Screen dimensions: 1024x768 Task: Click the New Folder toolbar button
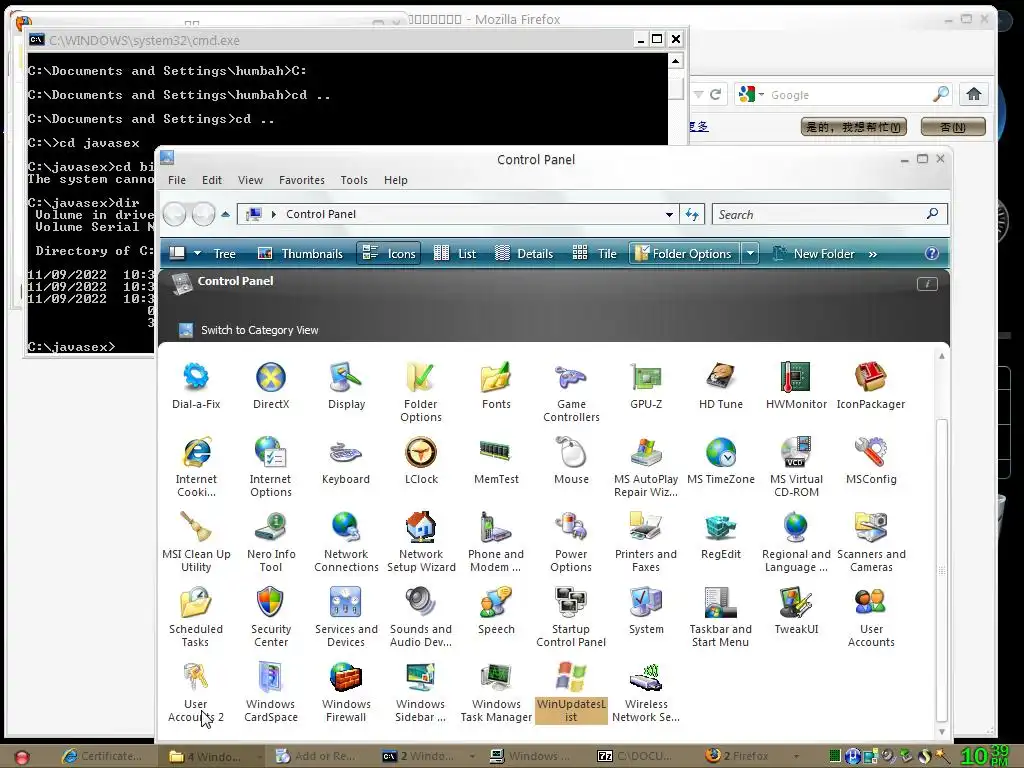click(813, 253)
